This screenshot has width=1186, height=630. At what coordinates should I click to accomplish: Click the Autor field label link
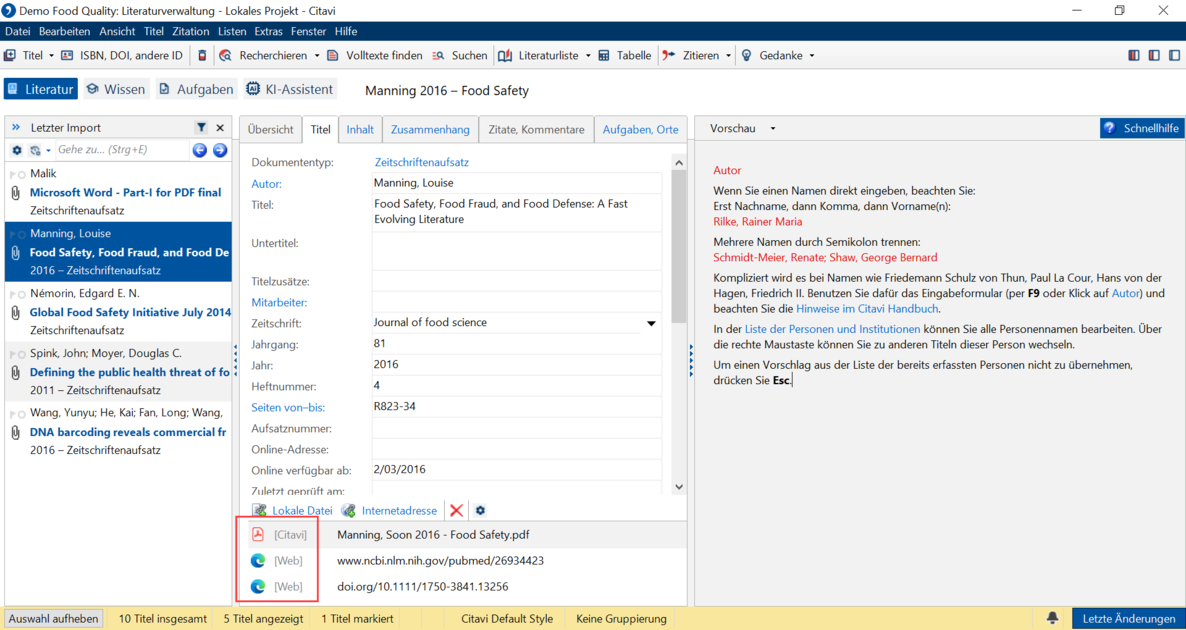click(x=266, y=184)
